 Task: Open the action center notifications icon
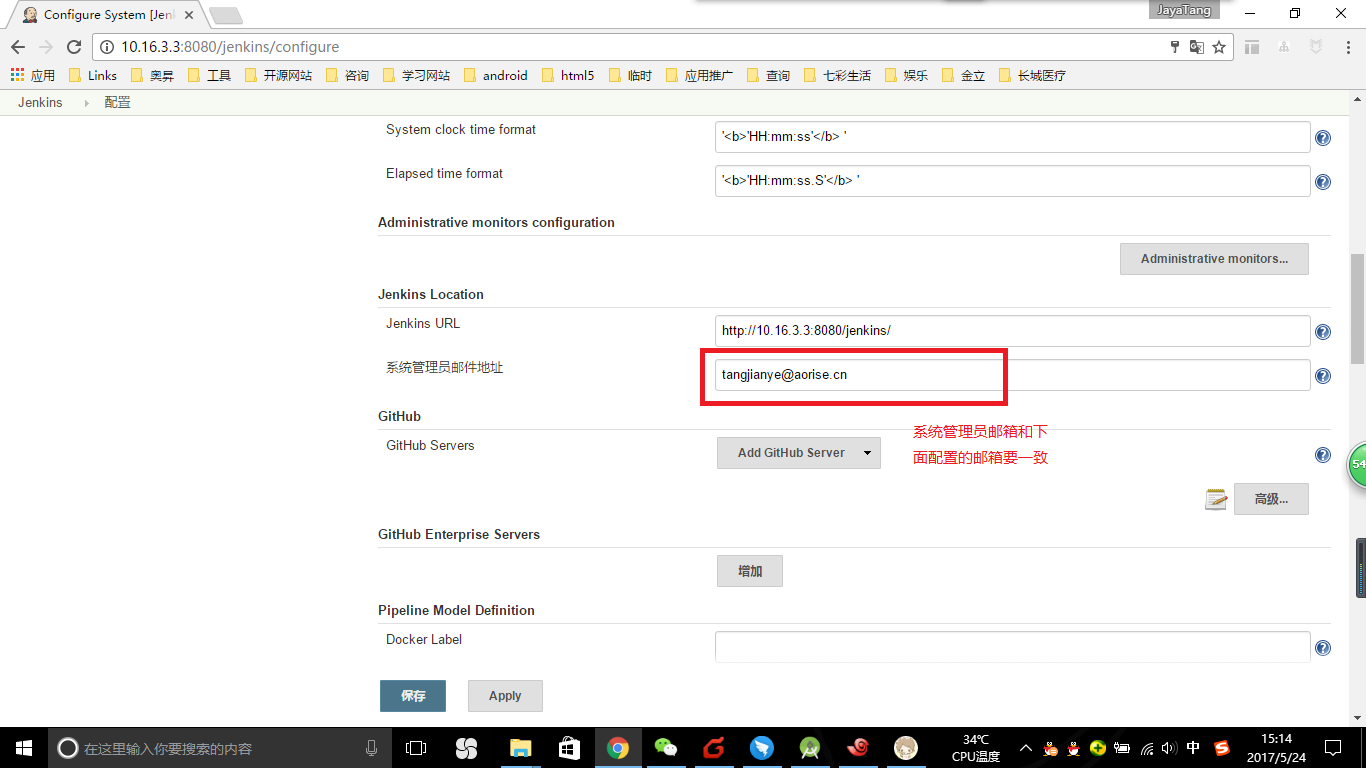tap(1333, 748)
